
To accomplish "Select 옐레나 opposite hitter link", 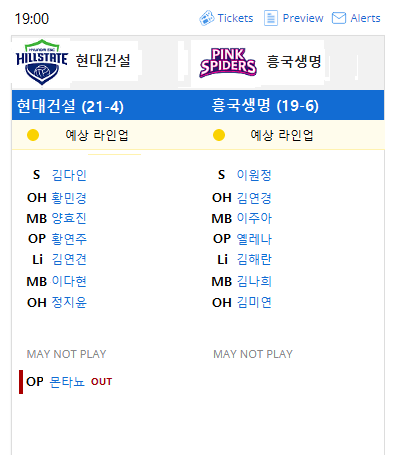I will coord(254,239).
